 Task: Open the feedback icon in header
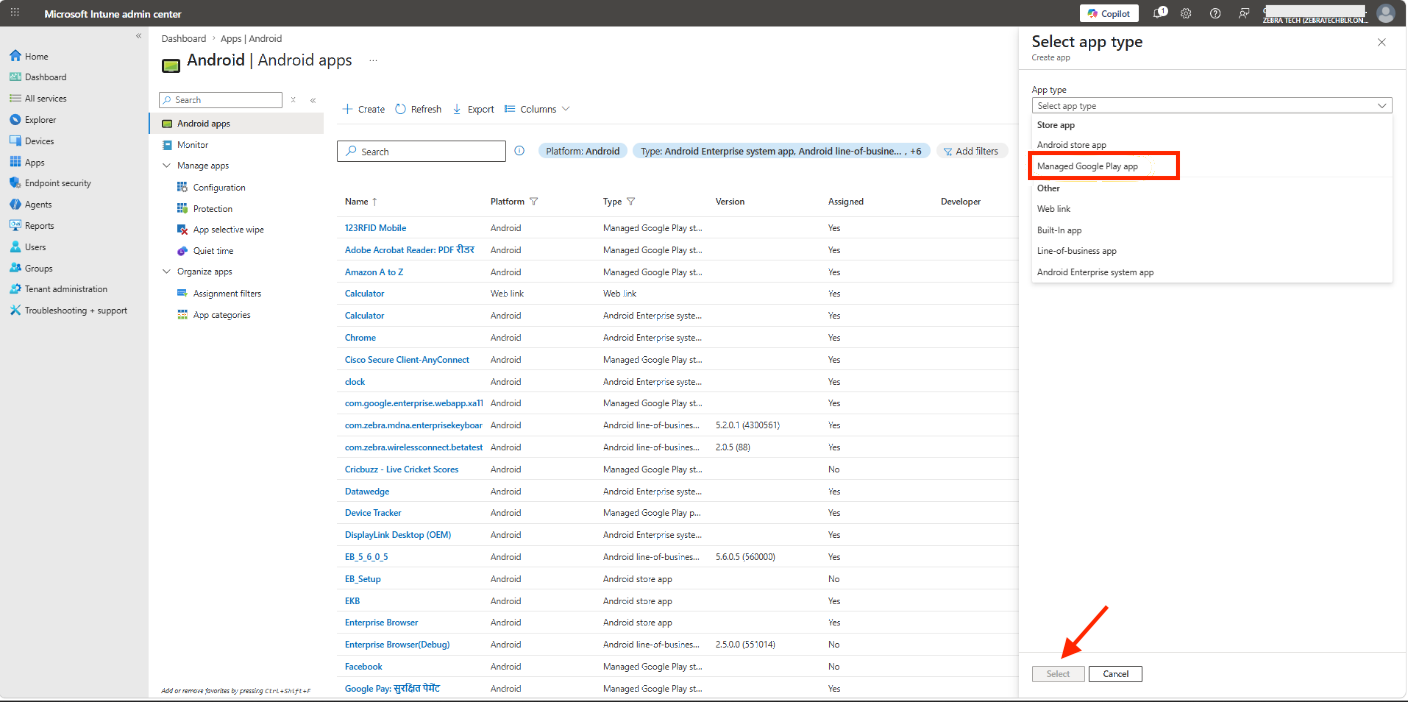tap(1243, 13)
